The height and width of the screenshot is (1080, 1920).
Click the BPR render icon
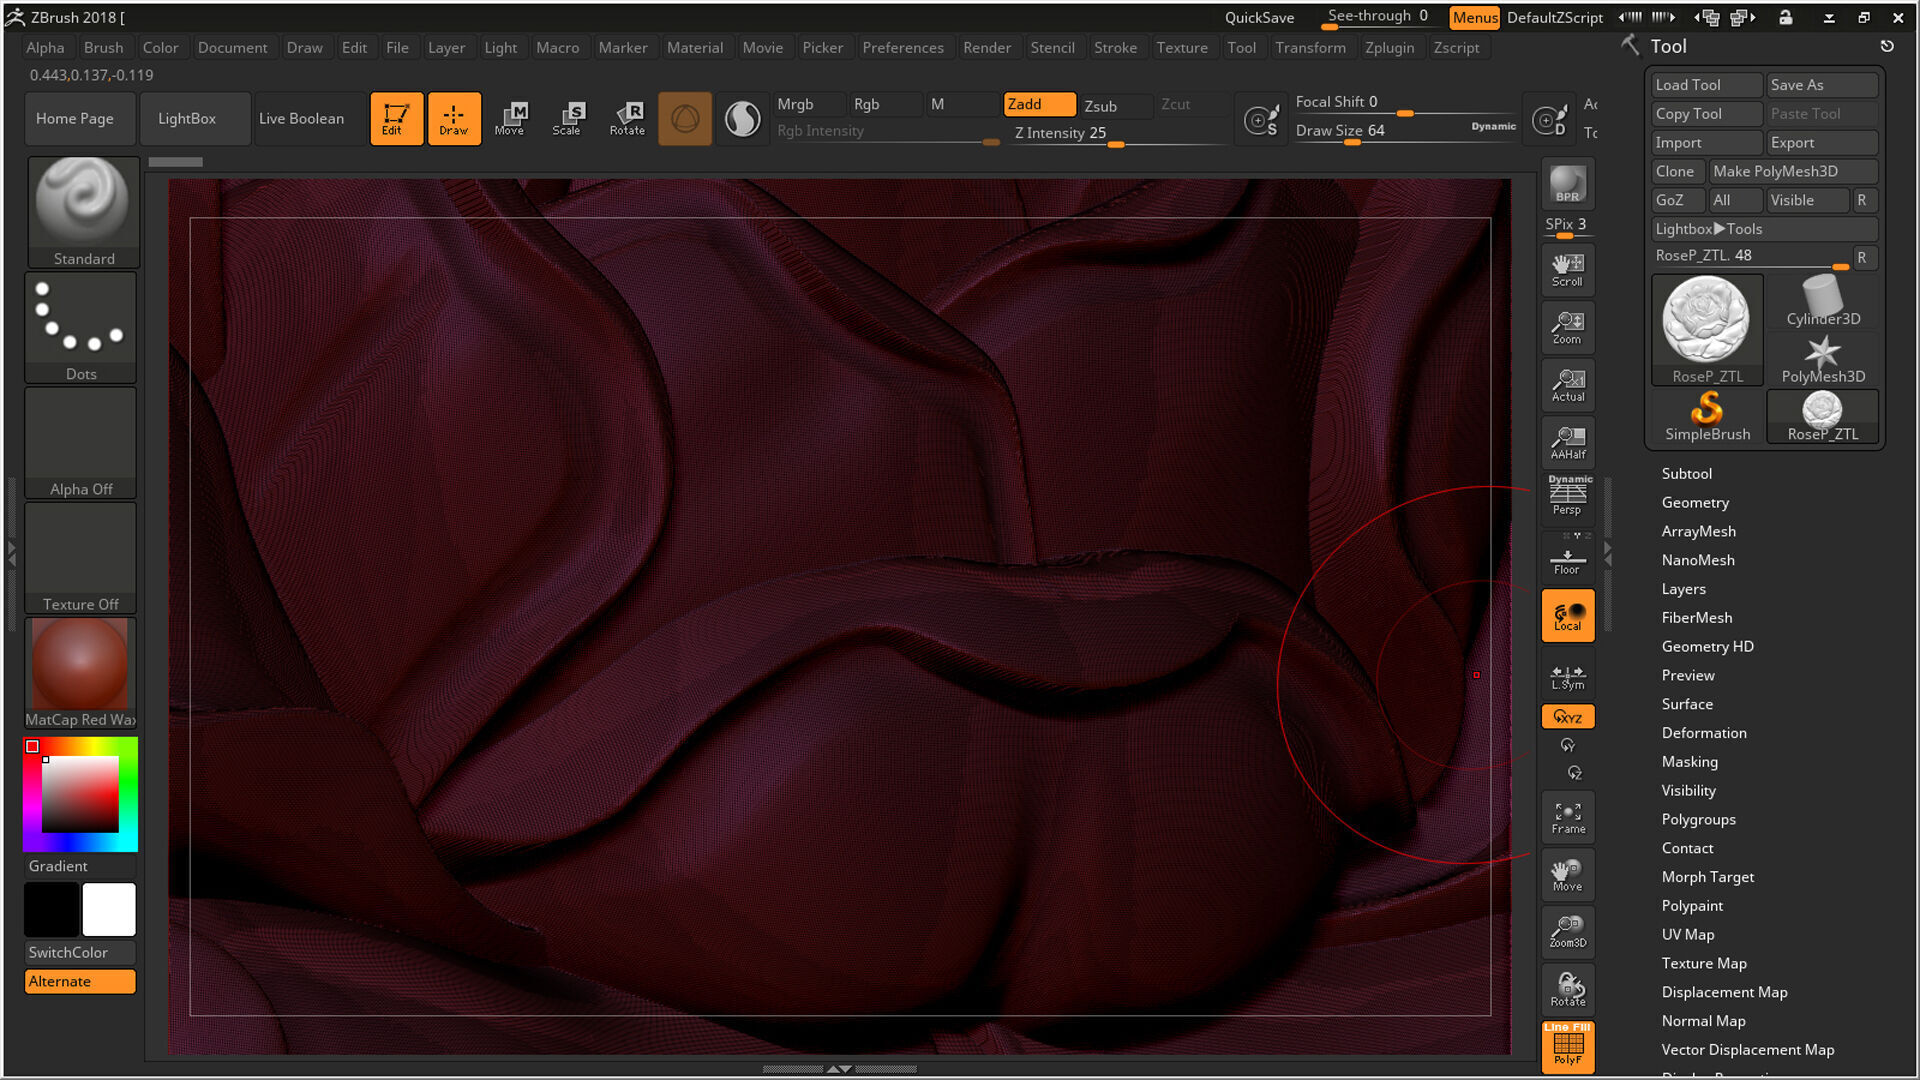[x=1567, y=185]
